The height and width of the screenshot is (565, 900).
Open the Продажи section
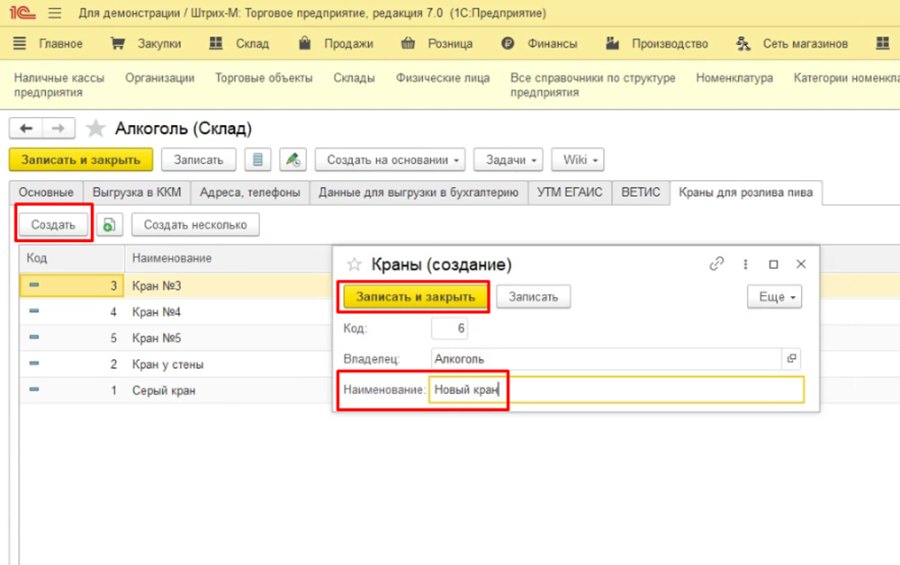click(x=336, y=44)
